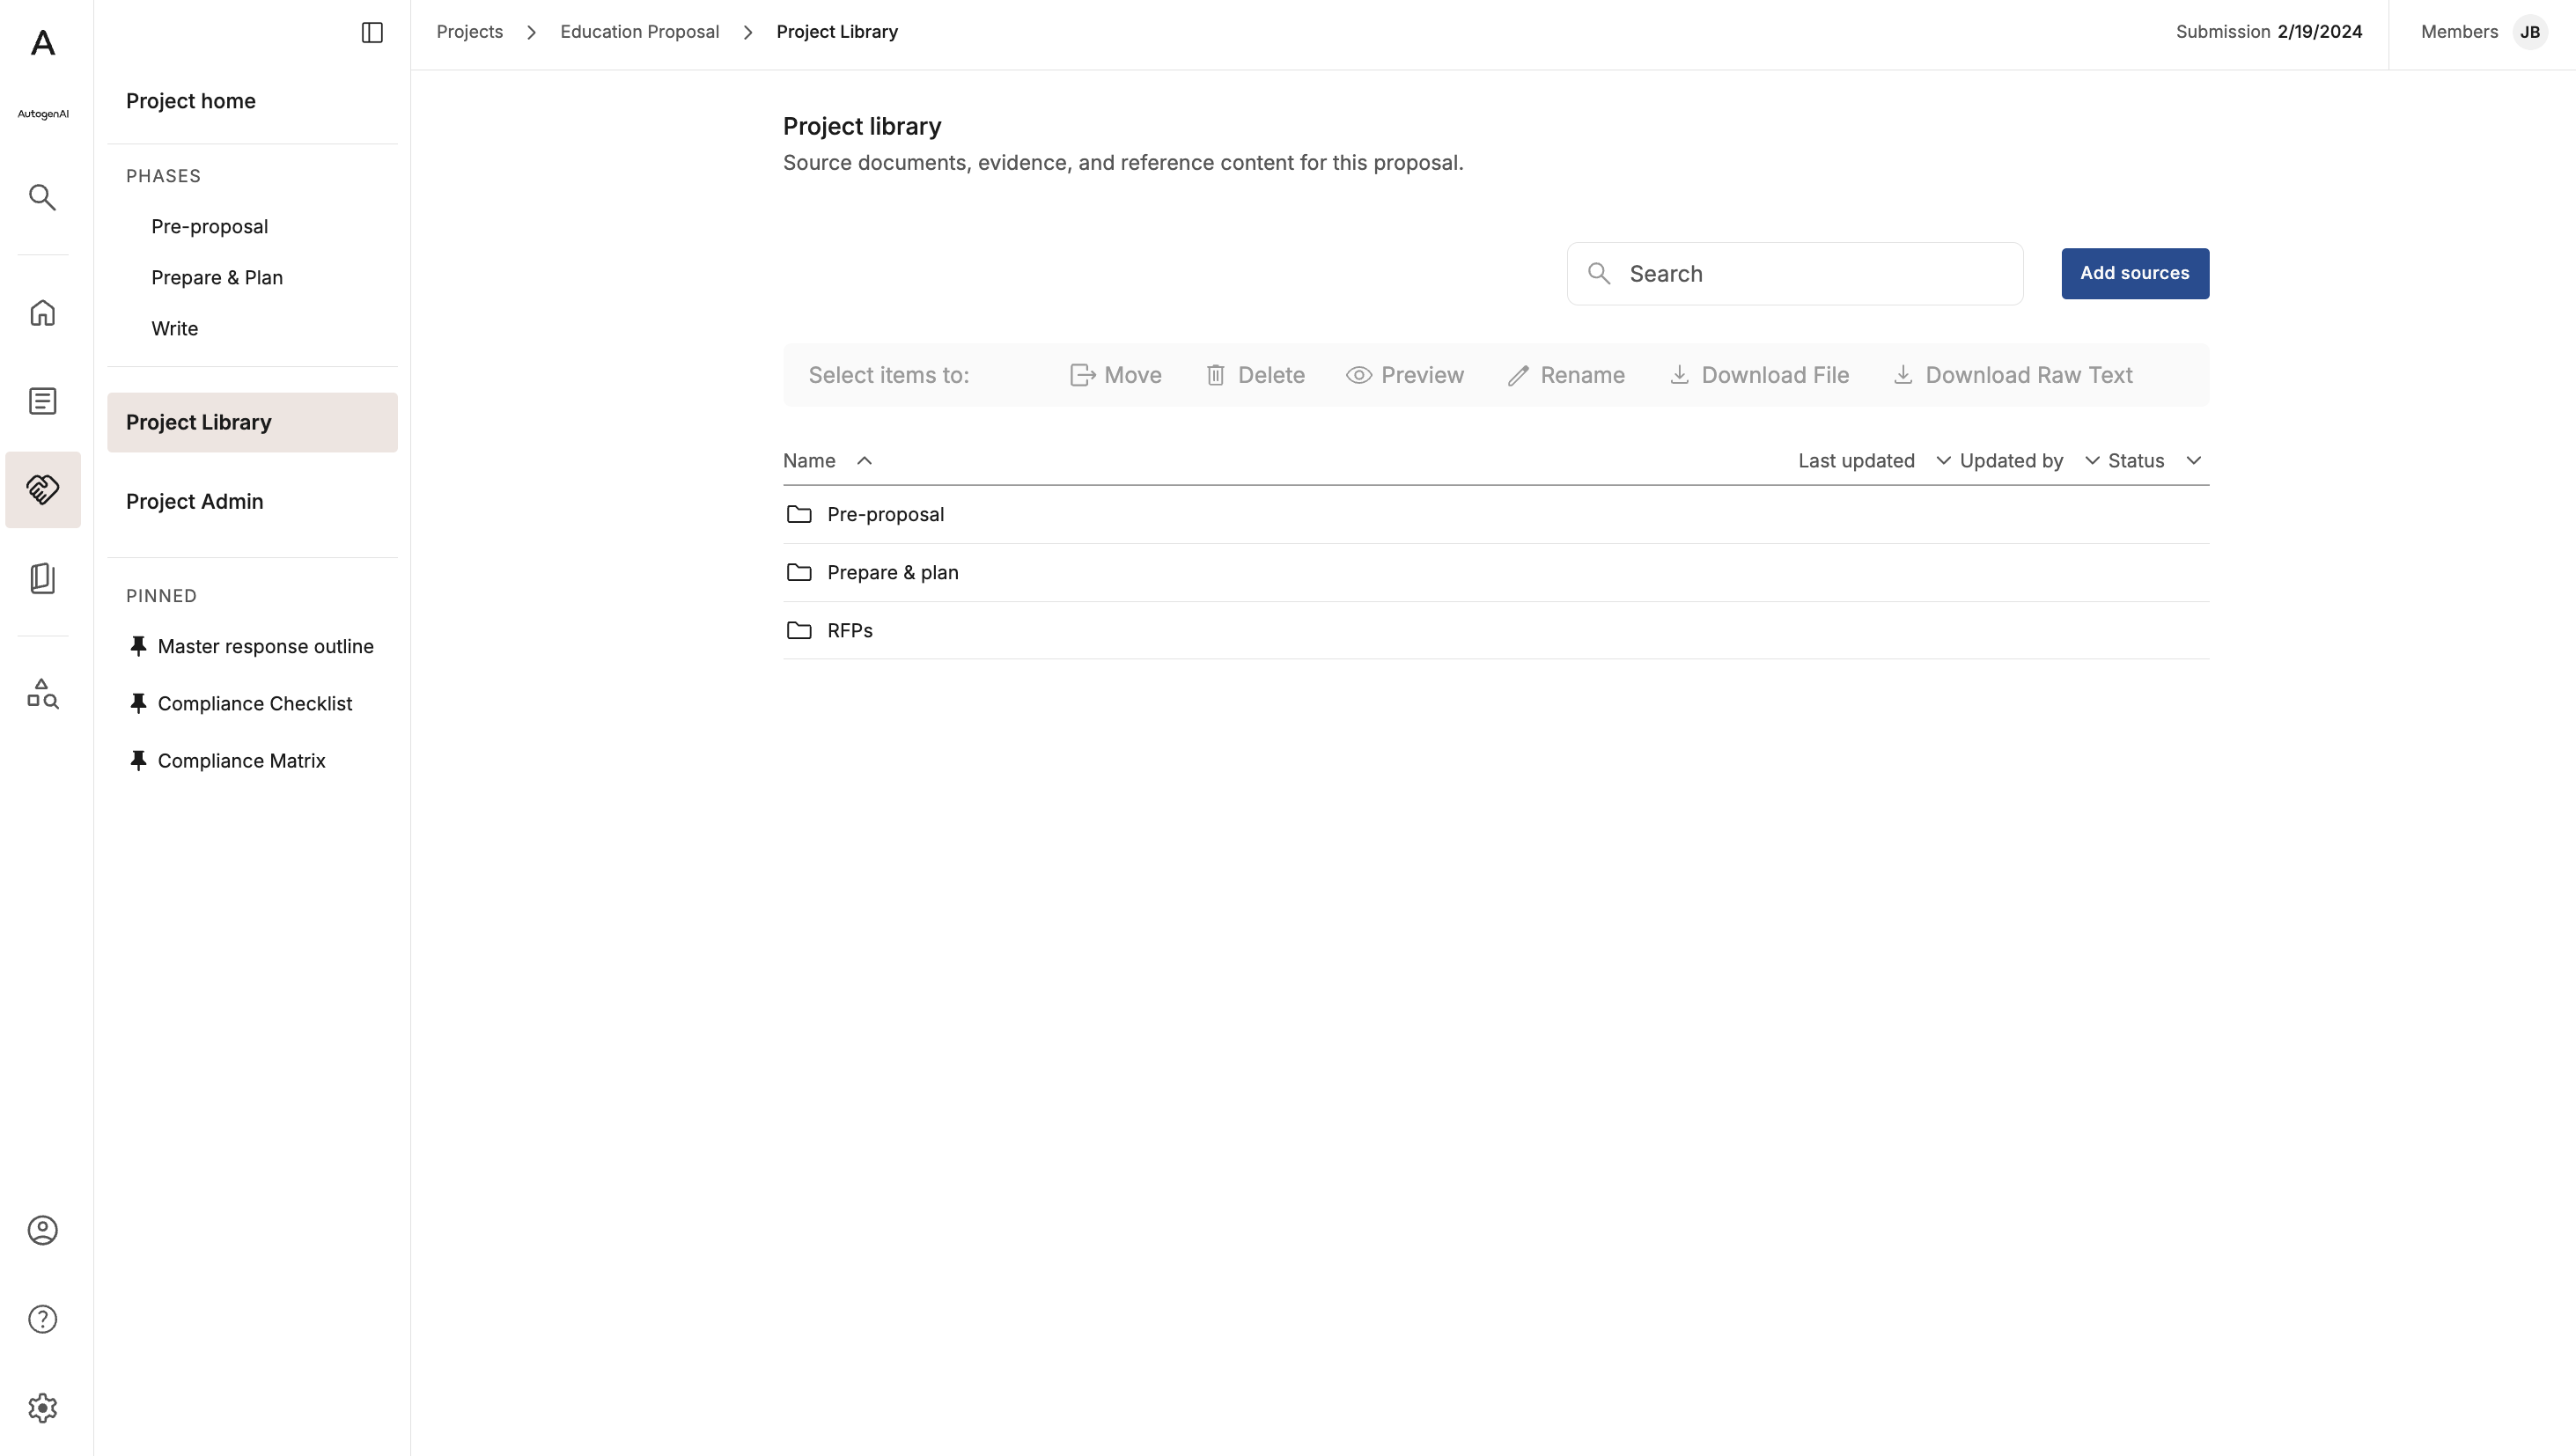Open the Last updated column dropdown
This screenshot has height=1456, width=2576.
[x=1943, y=461]
